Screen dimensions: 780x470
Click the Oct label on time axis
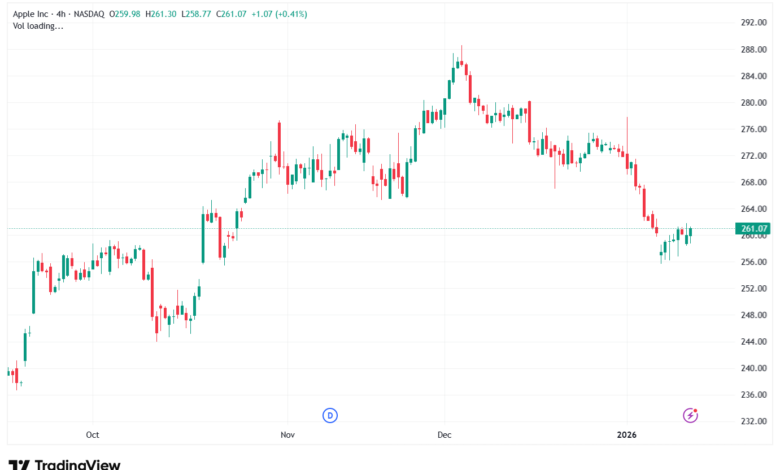pyautogui.click(x=93, y=435)
